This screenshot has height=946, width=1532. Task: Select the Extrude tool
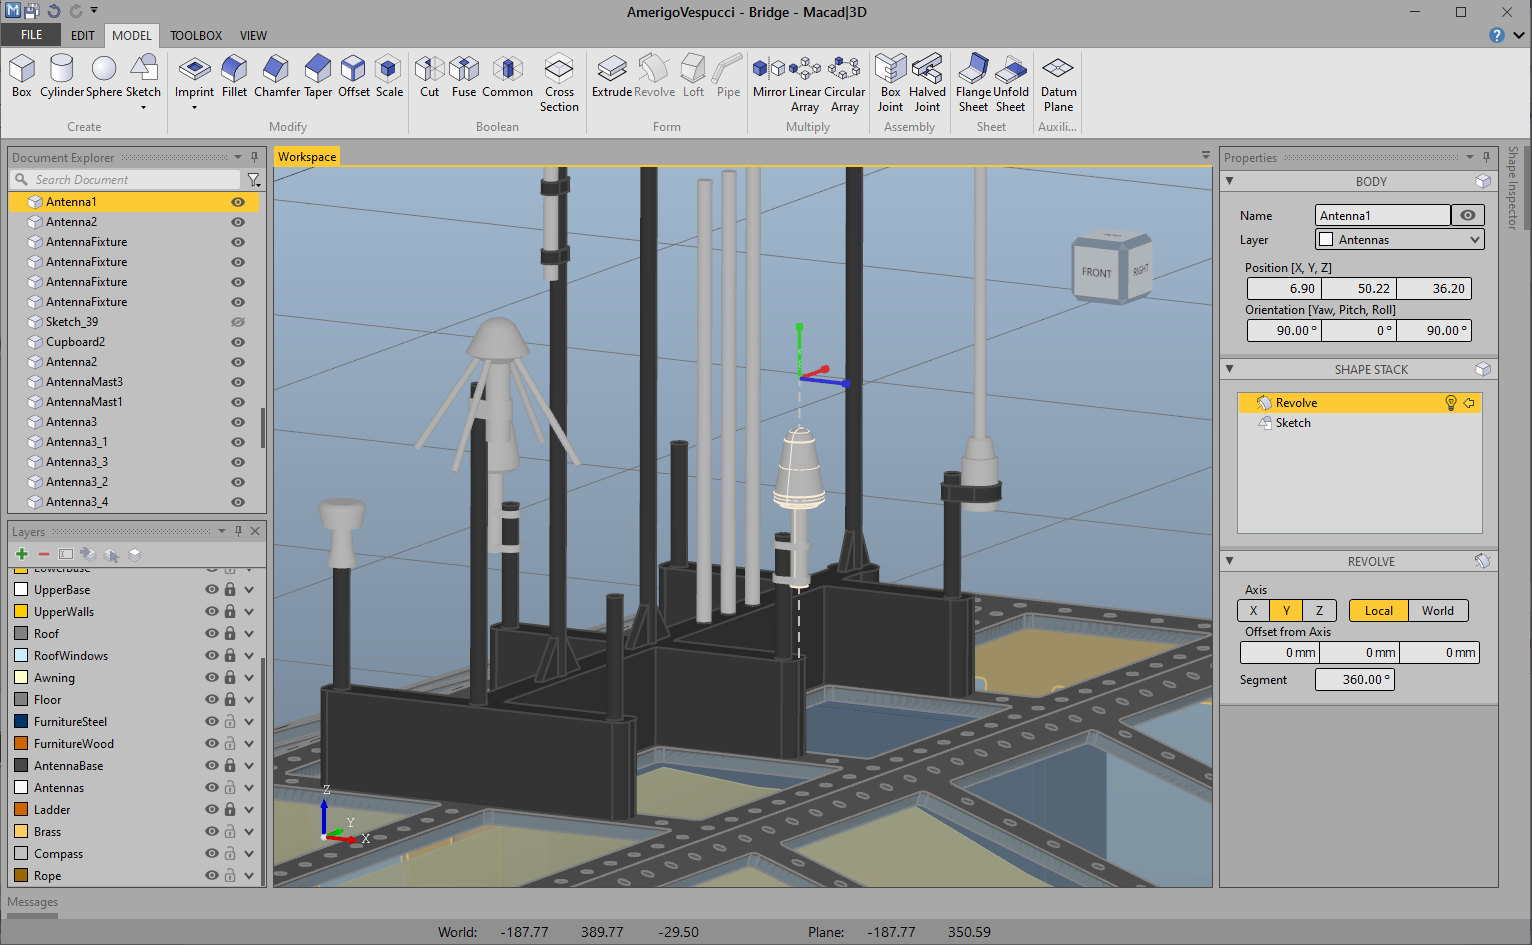(611, 76)
